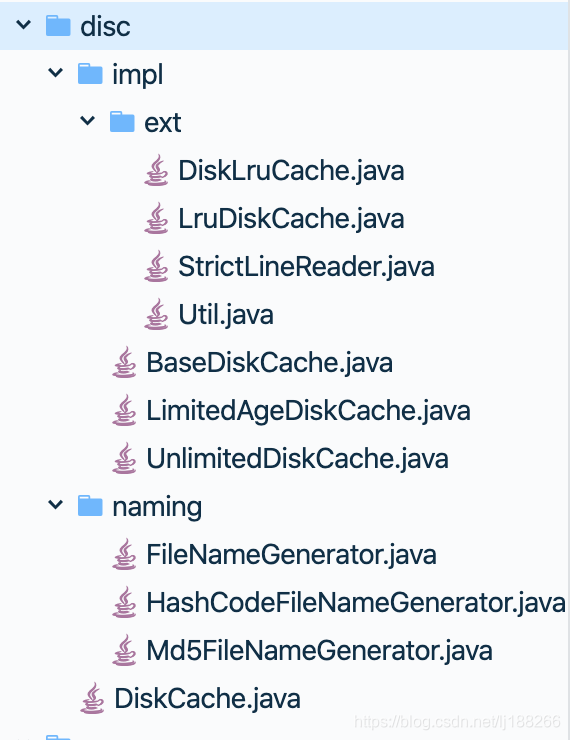
Task: Click the naming folder icon
Action: [90, 505]
